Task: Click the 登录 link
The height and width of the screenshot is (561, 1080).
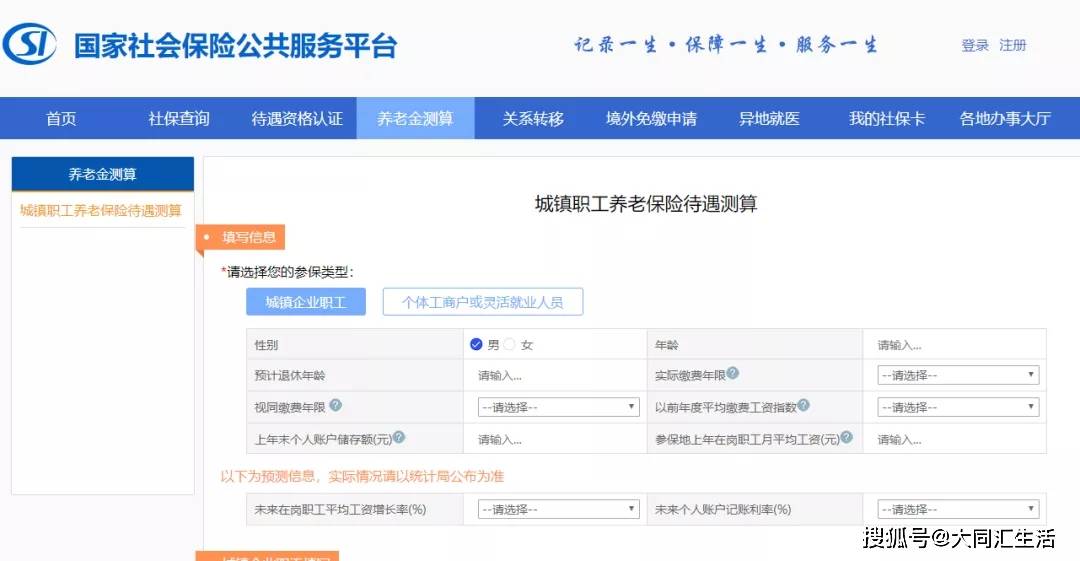Action: tap(975, 45)
